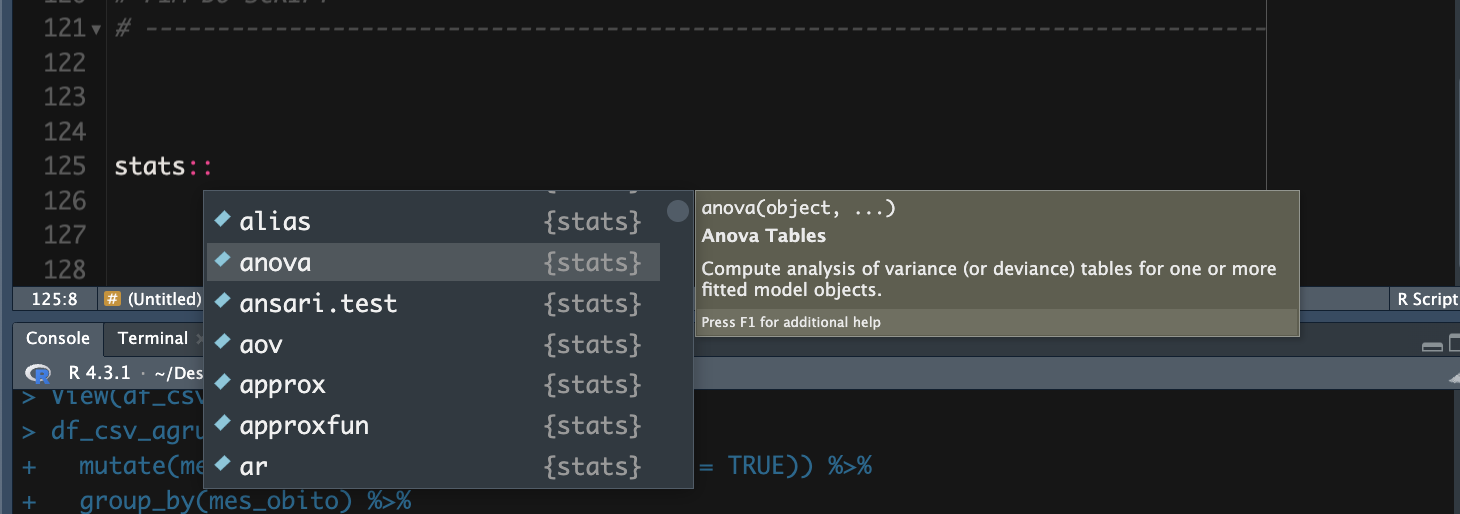Select anova from the autocomplete list
The image size is (1460, 514).
[275, 263]
